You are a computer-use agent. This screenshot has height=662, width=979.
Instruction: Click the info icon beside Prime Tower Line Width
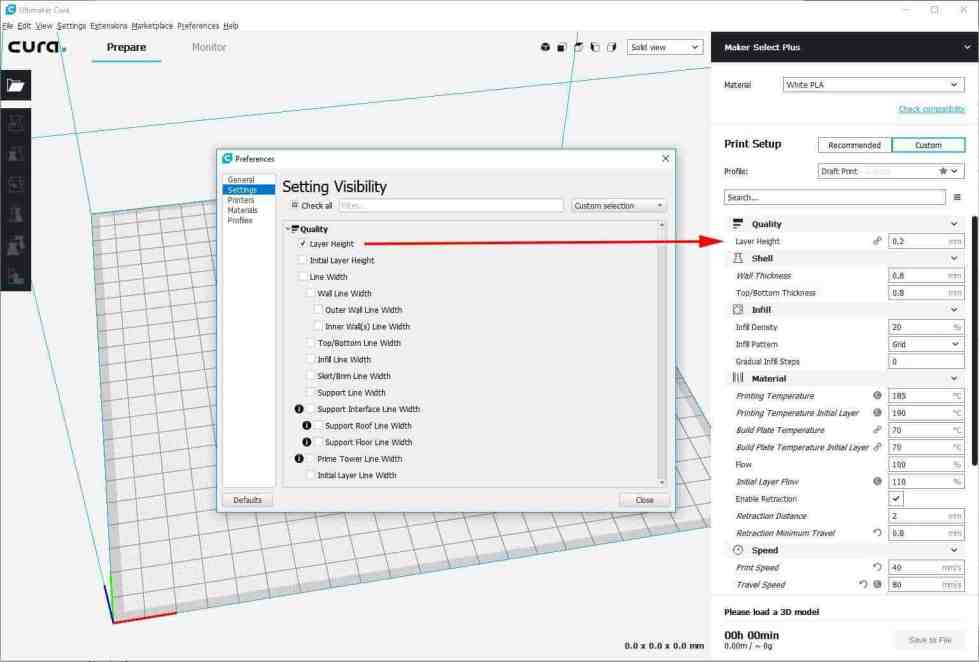tap(299, 458)
